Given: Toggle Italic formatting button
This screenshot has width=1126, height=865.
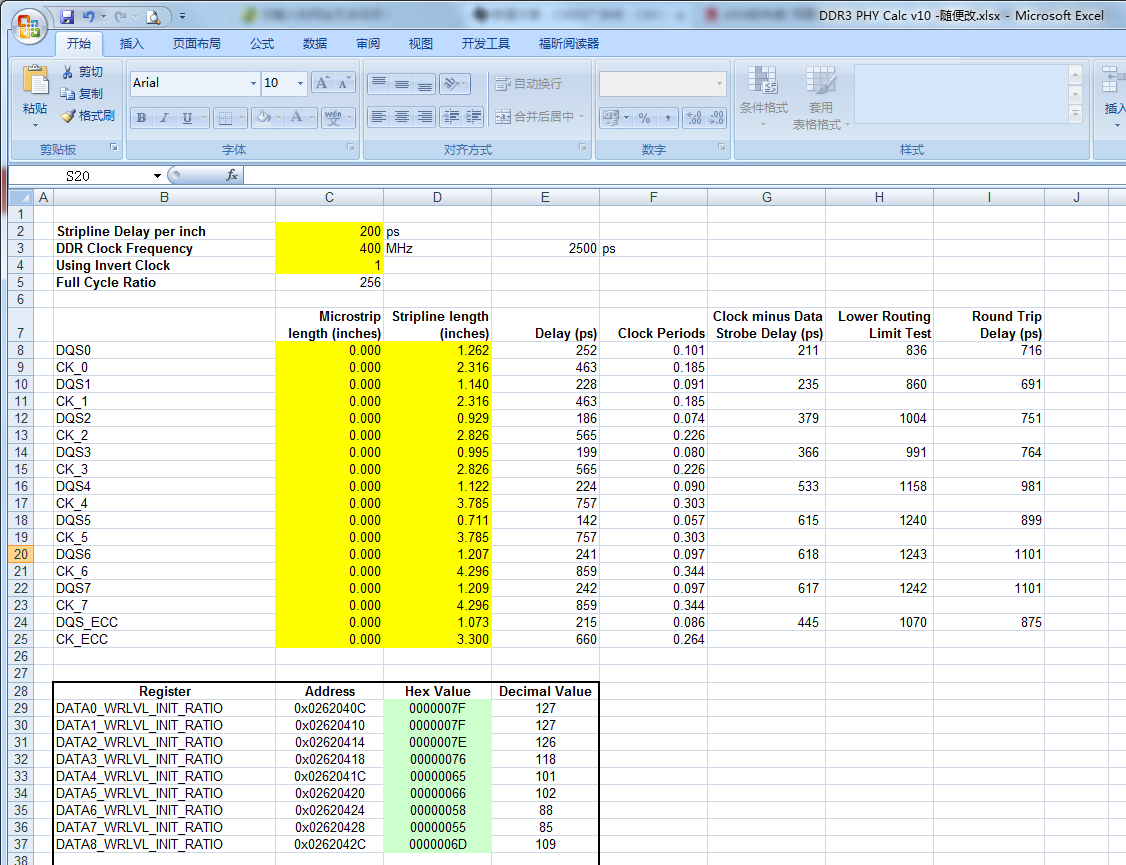Looking at the screenshot, I should [164, 118].
